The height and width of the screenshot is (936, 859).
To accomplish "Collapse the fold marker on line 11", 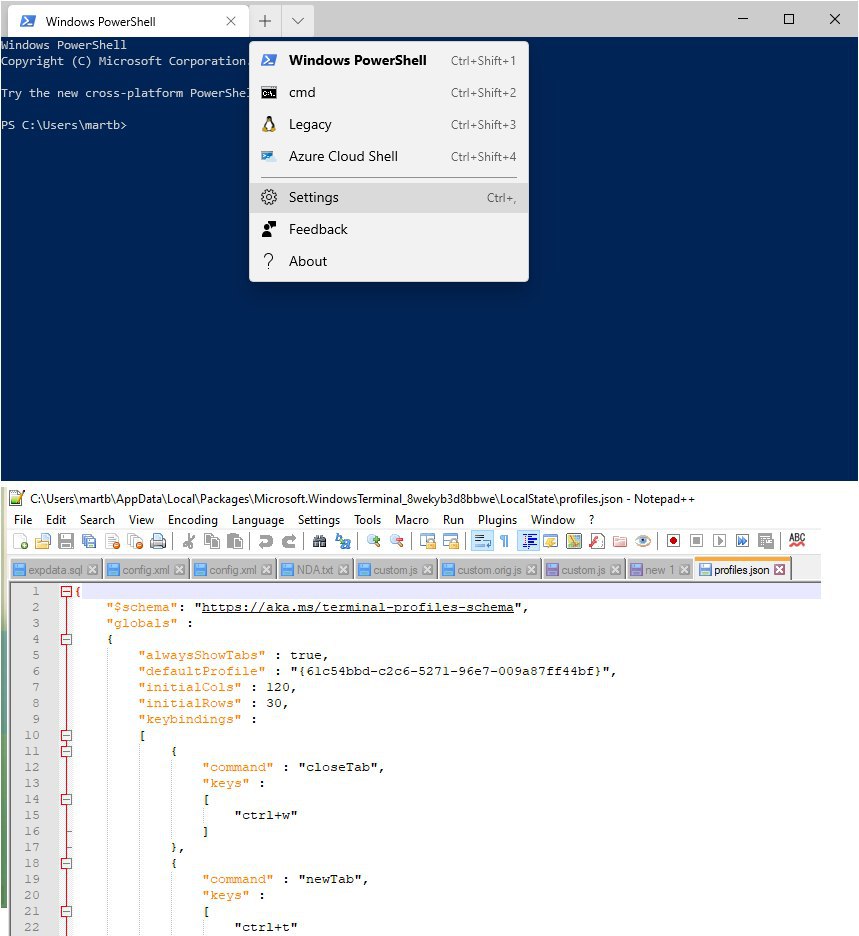I will [x=66, y=752].
